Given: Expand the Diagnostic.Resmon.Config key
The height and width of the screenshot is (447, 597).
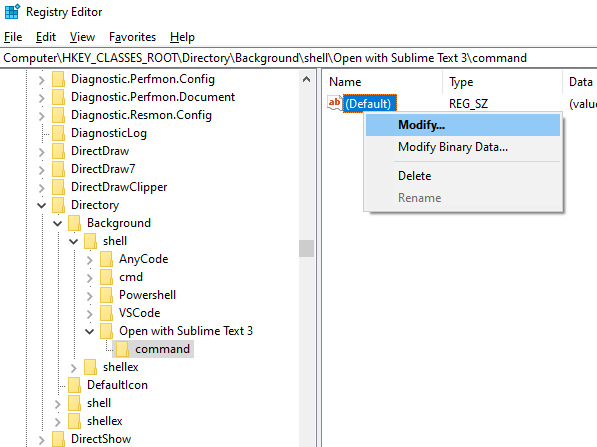Looking at the screenshot, I should tap(42, 116).
